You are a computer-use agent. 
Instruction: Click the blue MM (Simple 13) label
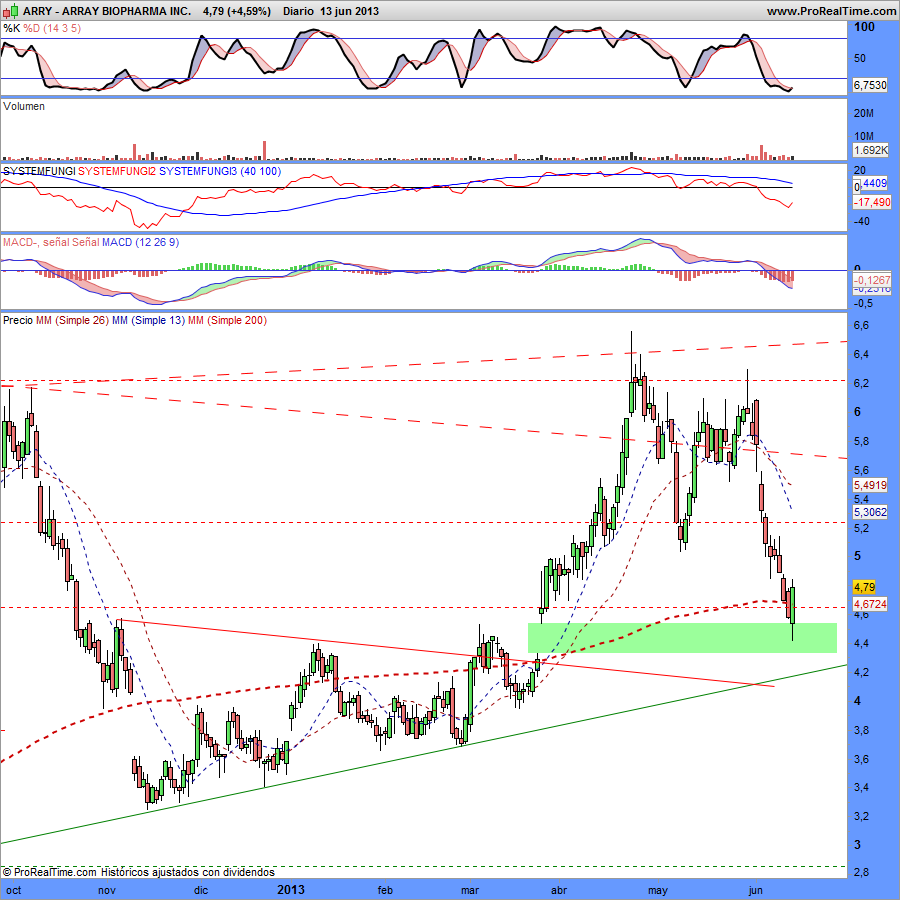(x=149, y=320)
